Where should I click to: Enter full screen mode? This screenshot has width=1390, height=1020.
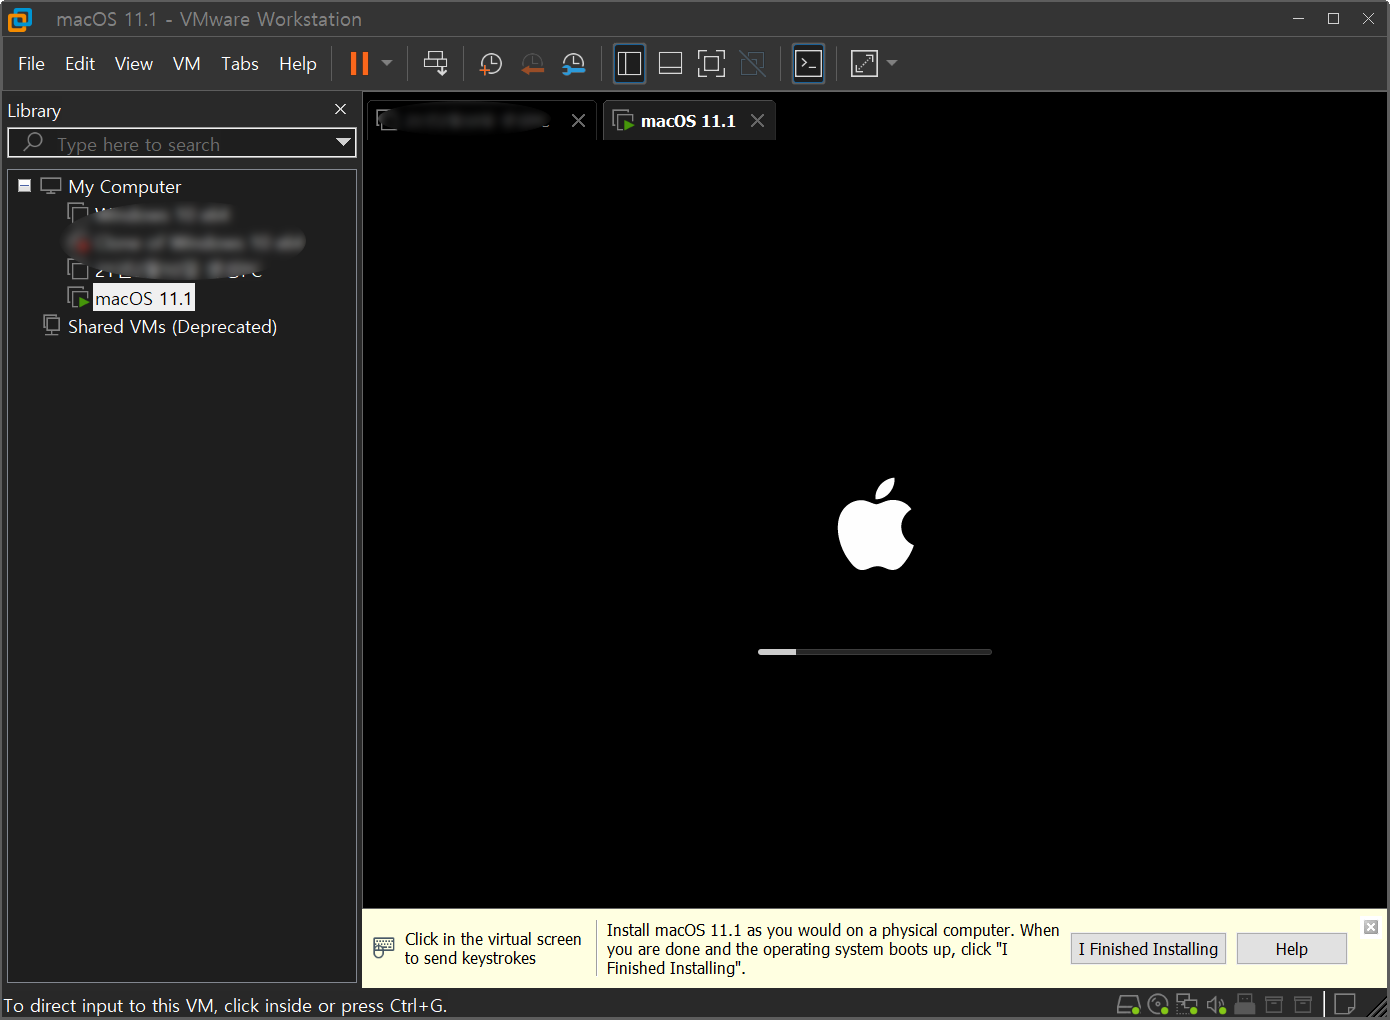click(x=711, y=64)
